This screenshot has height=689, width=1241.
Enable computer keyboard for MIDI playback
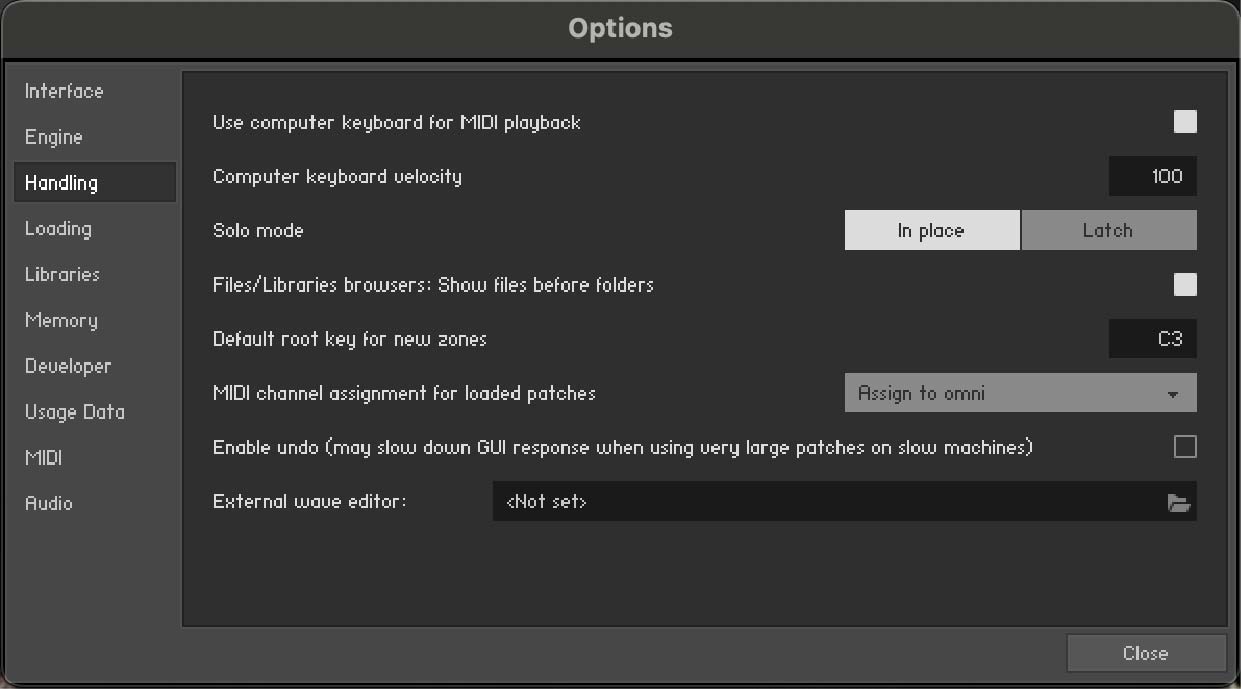[1185, 122]
